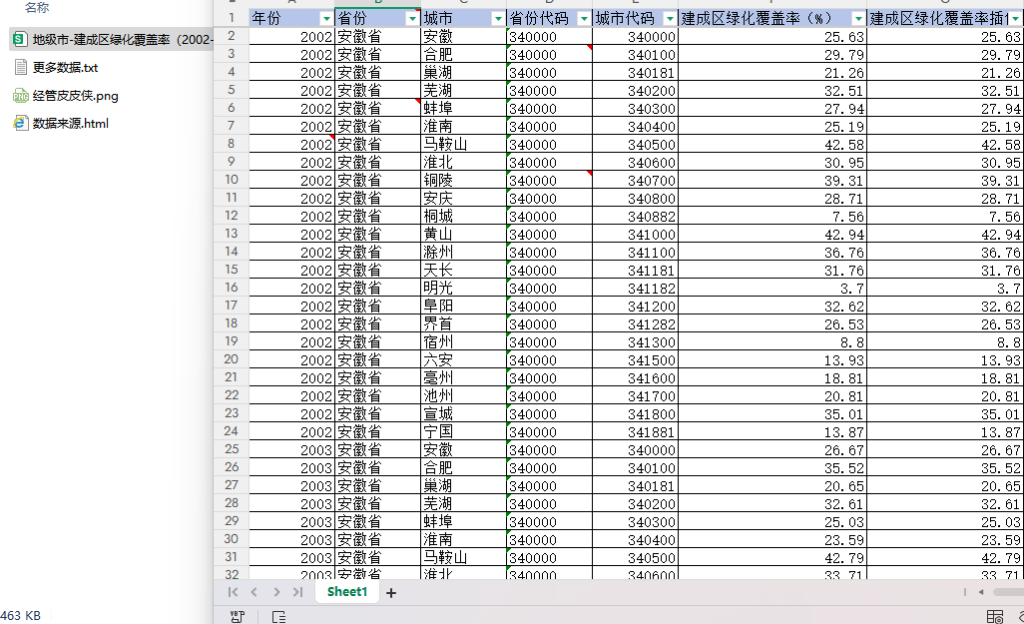Select city cell 铜陵

(x=463, y=180)
